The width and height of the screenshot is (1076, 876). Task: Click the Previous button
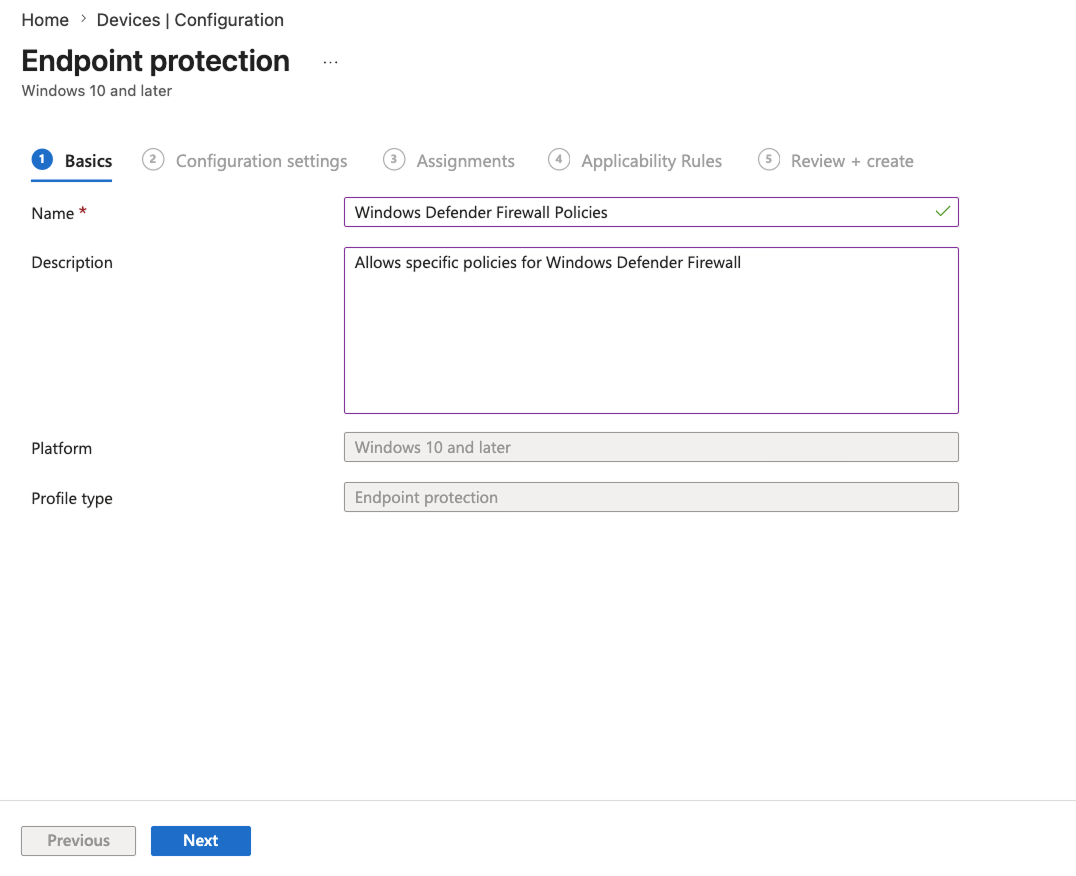point(78,841)
